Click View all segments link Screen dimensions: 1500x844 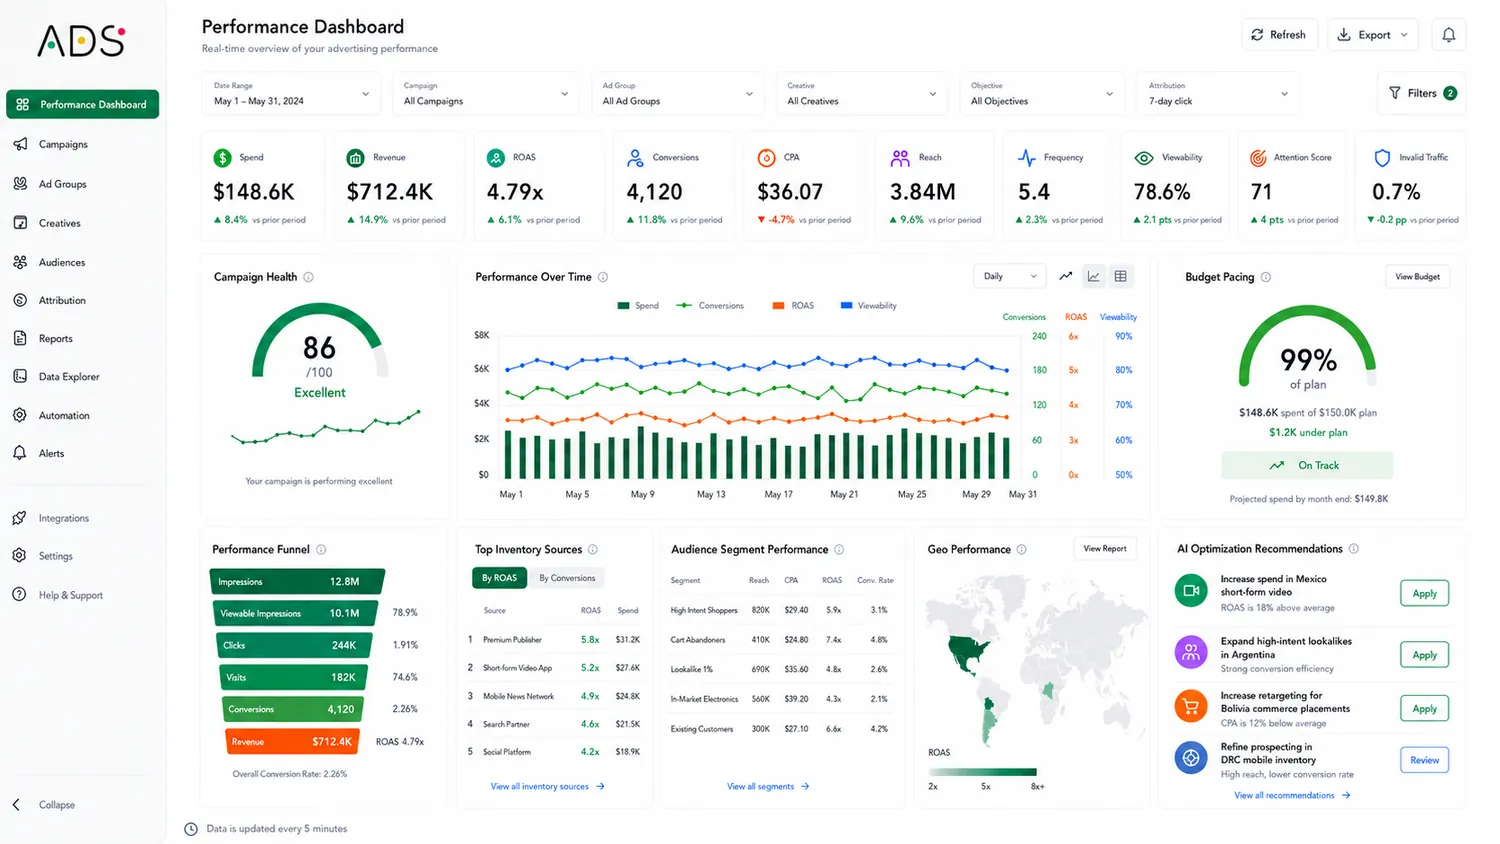(768, 787)
